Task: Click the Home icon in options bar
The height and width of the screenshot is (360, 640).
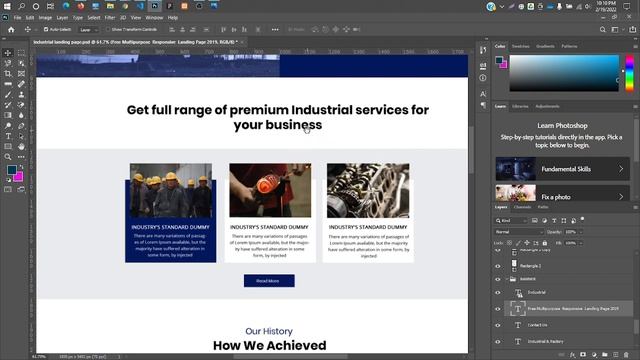Action: pyautogui.click(x=11, y=29)
